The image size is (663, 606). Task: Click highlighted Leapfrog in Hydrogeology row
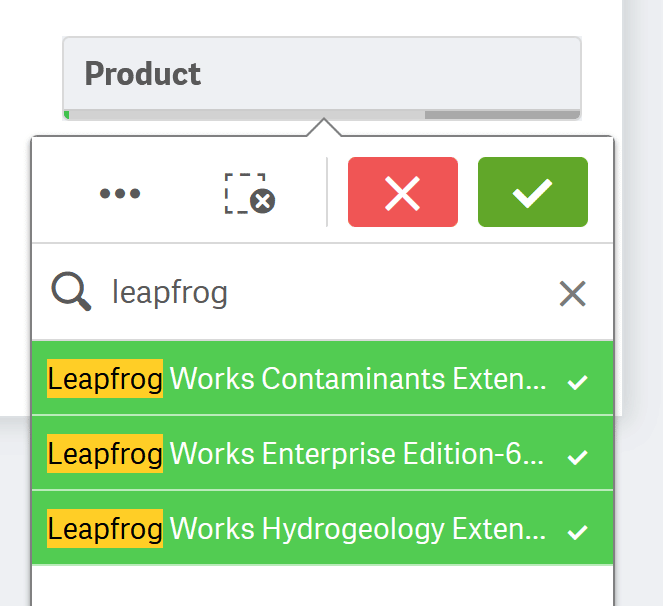(105, 529)
